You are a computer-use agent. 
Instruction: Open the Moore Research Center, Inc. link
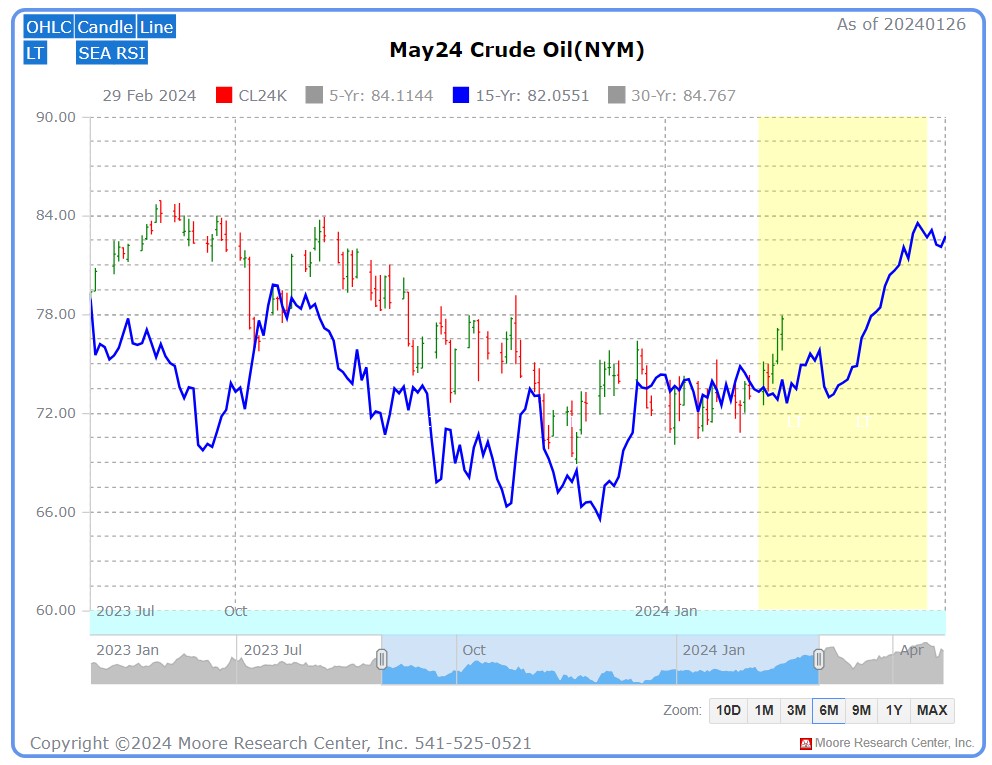pos(895,743)
